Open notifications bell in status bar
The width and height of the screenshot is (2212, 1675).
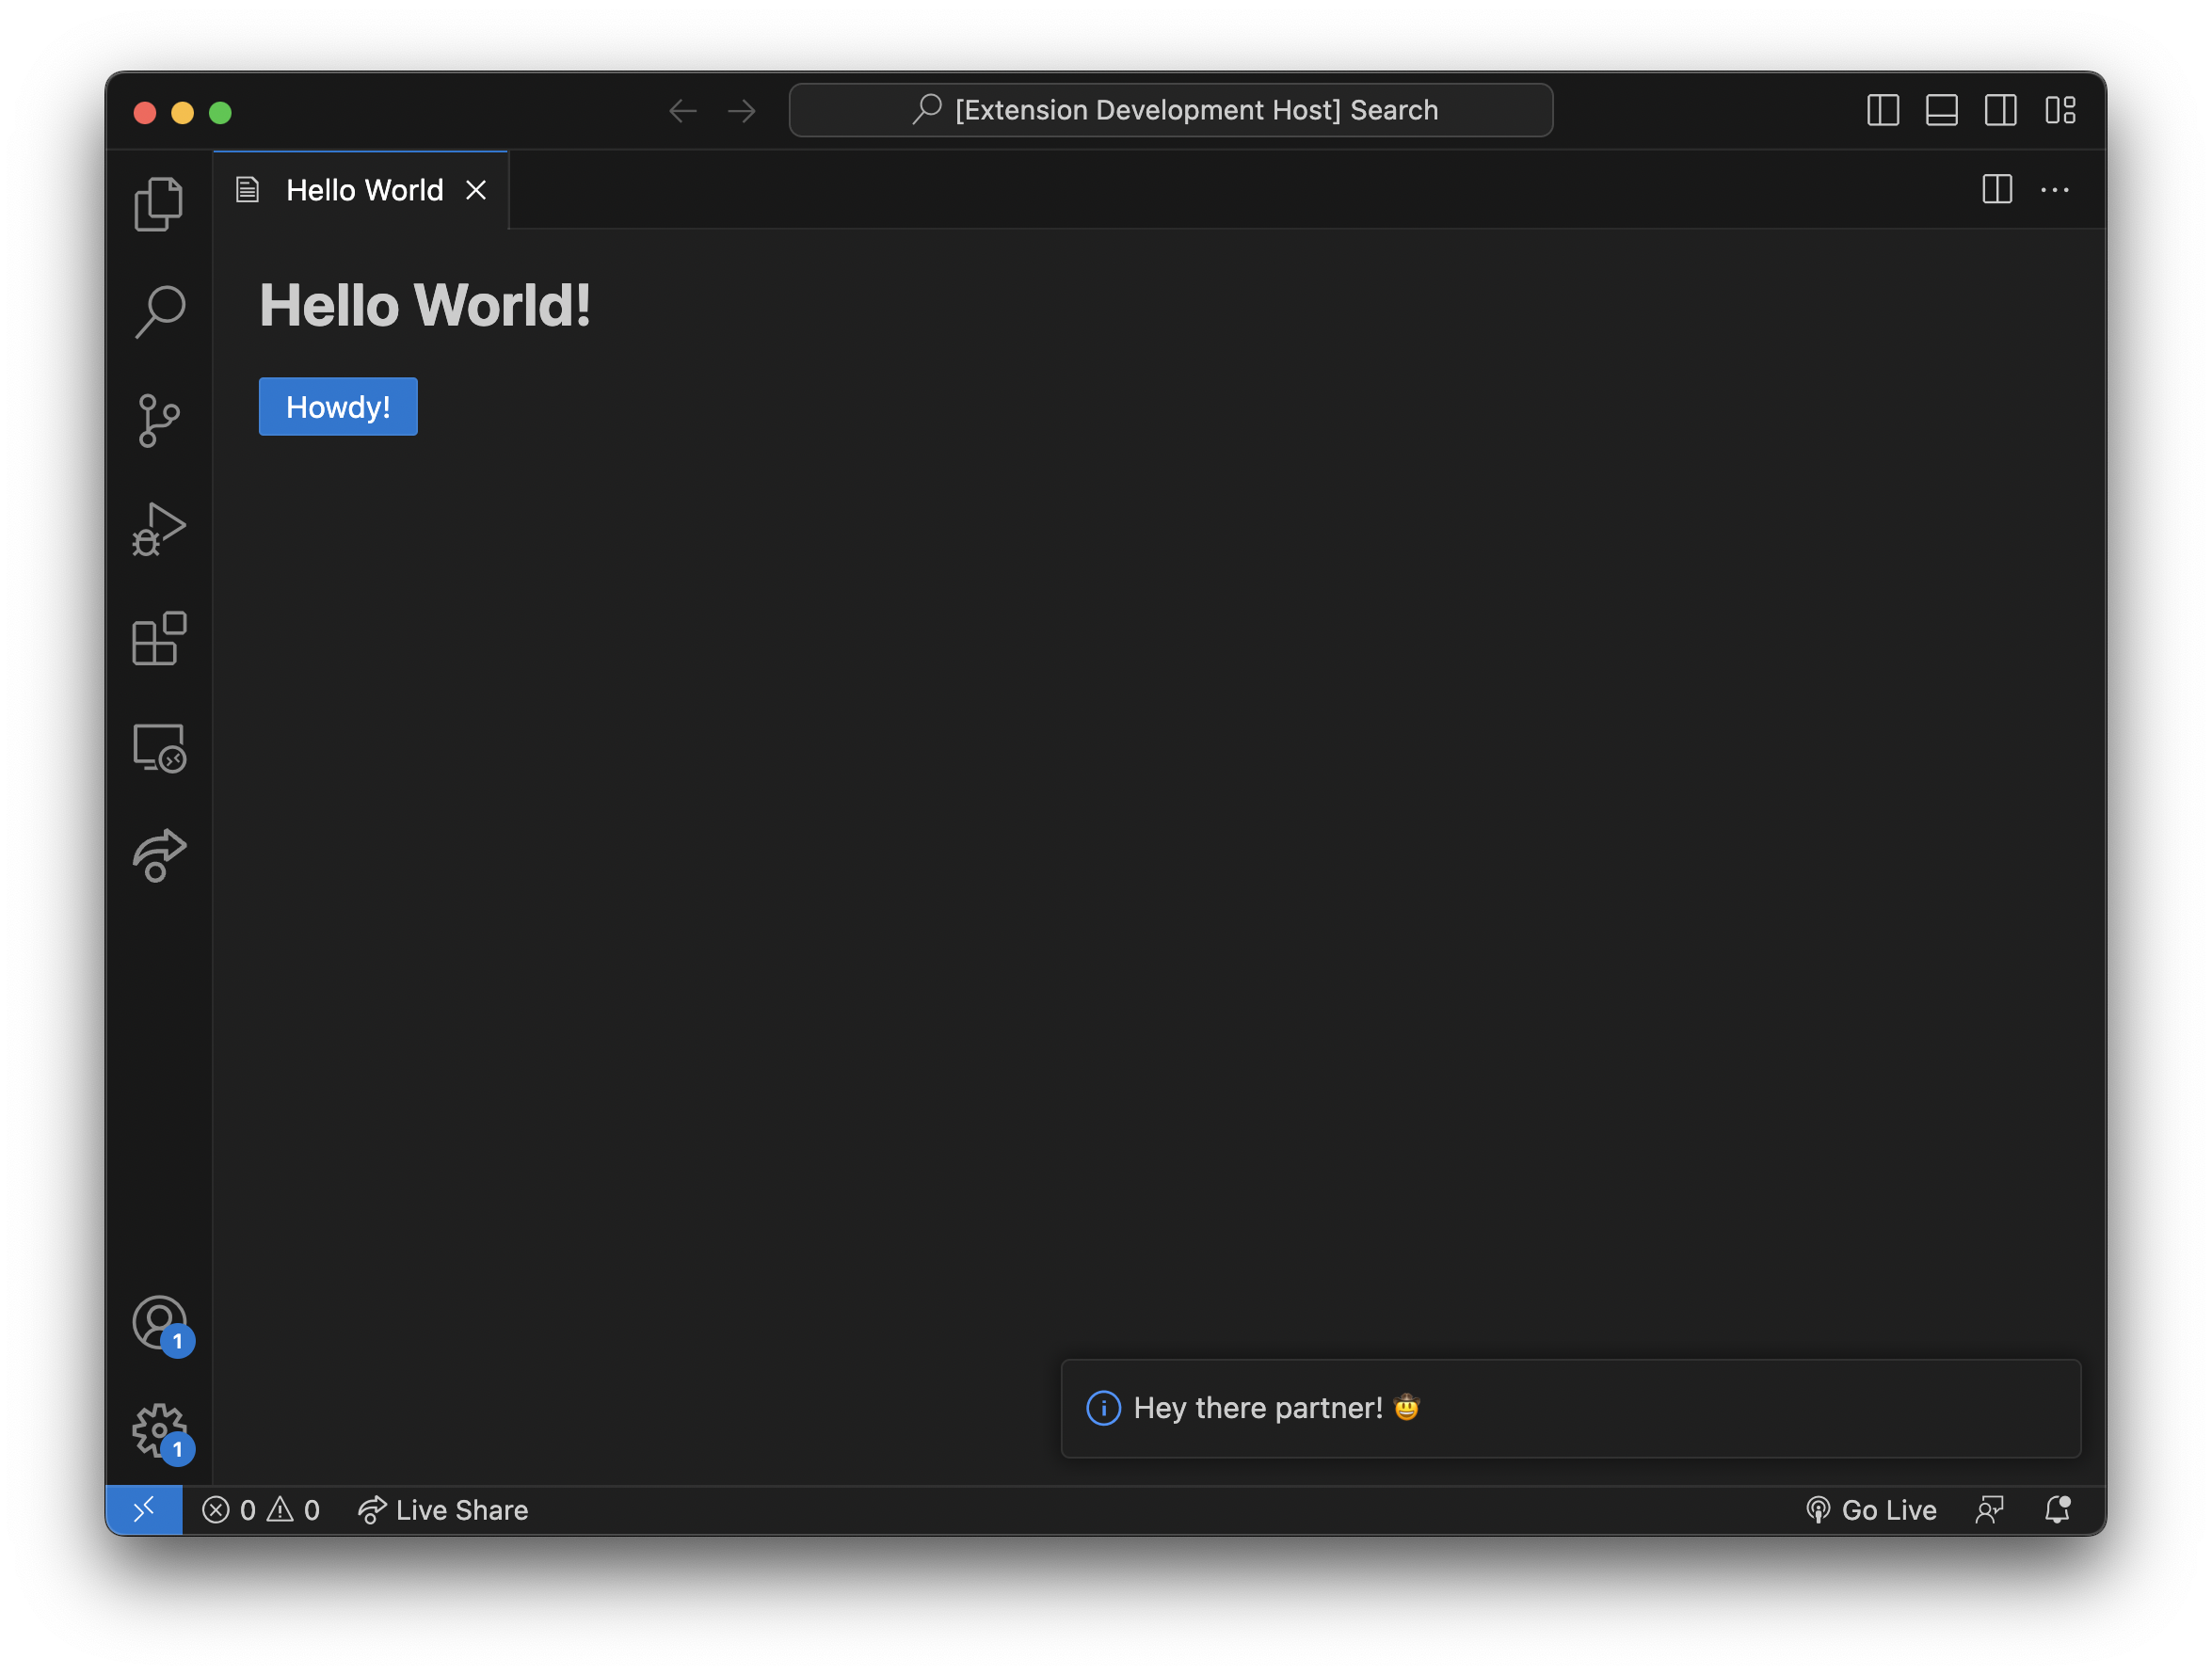pyautogui.click(x=2057, y=1510)
